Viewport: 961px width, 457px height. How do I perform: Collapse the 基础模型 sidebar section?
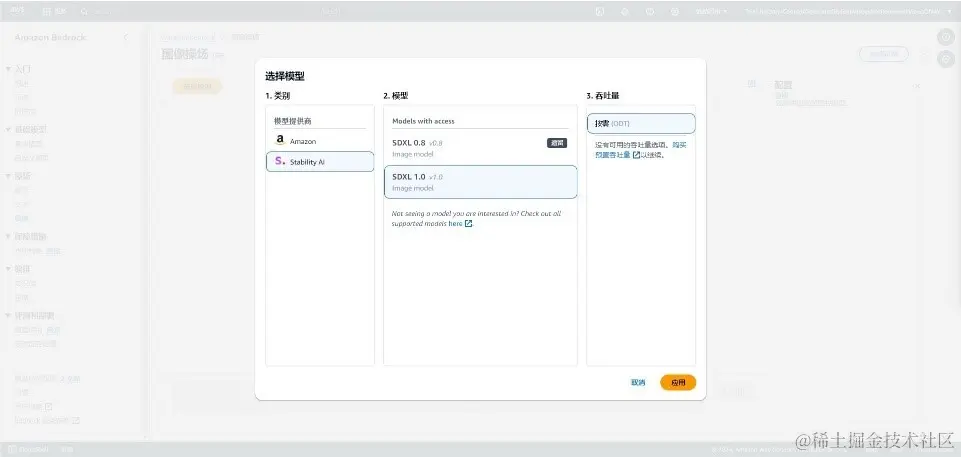(9, 129)
